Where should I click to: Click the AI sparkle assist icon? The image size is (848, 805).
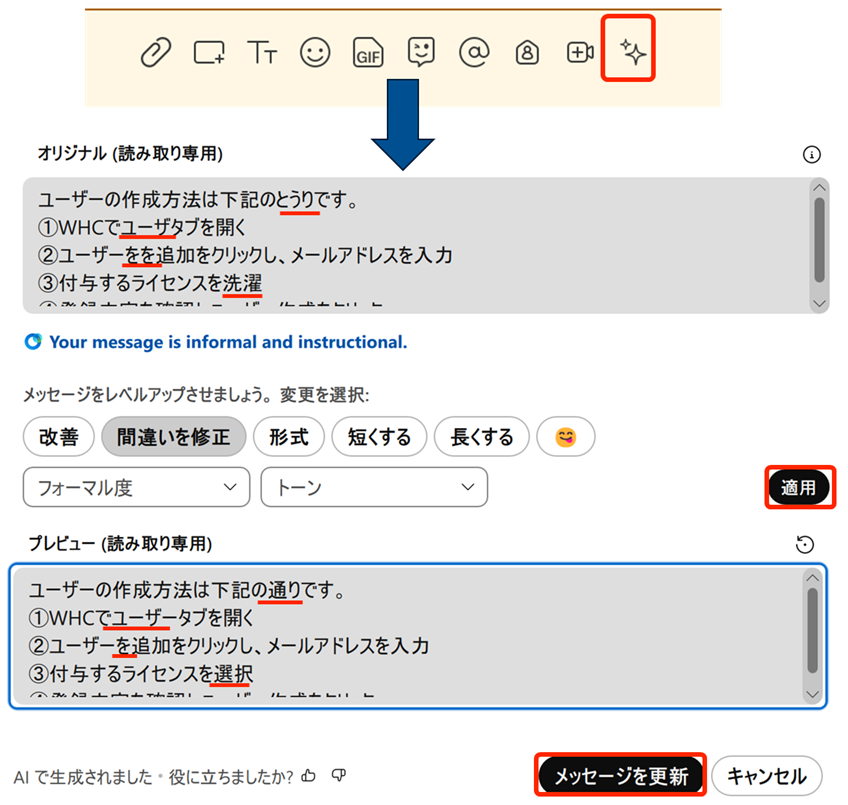click(632, 52)
